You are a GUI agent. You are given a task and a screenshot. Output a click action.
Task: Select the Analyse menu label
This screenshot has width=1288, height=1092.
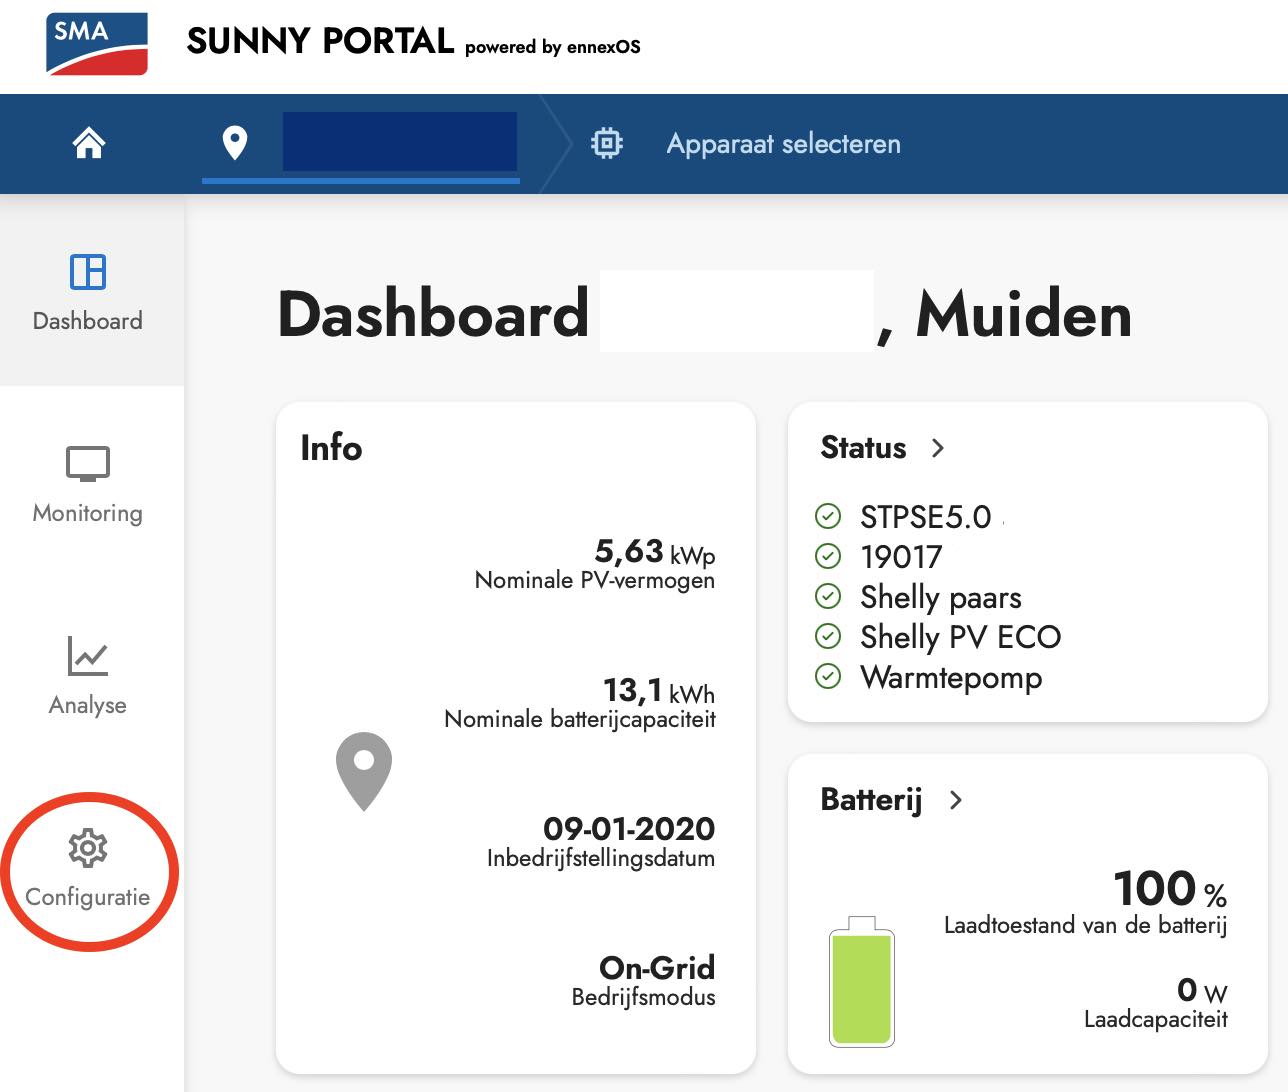coord(88,705)
